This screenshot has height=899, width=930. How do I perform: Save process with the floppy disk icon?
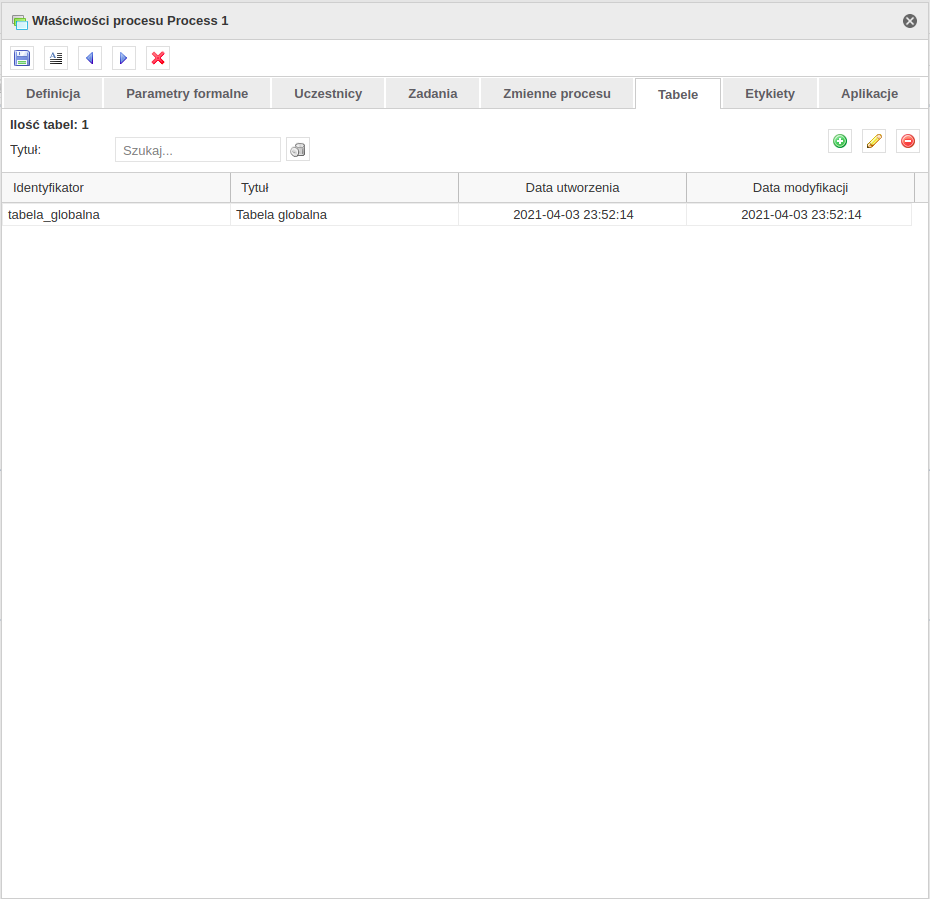click(x=22, y=58)
